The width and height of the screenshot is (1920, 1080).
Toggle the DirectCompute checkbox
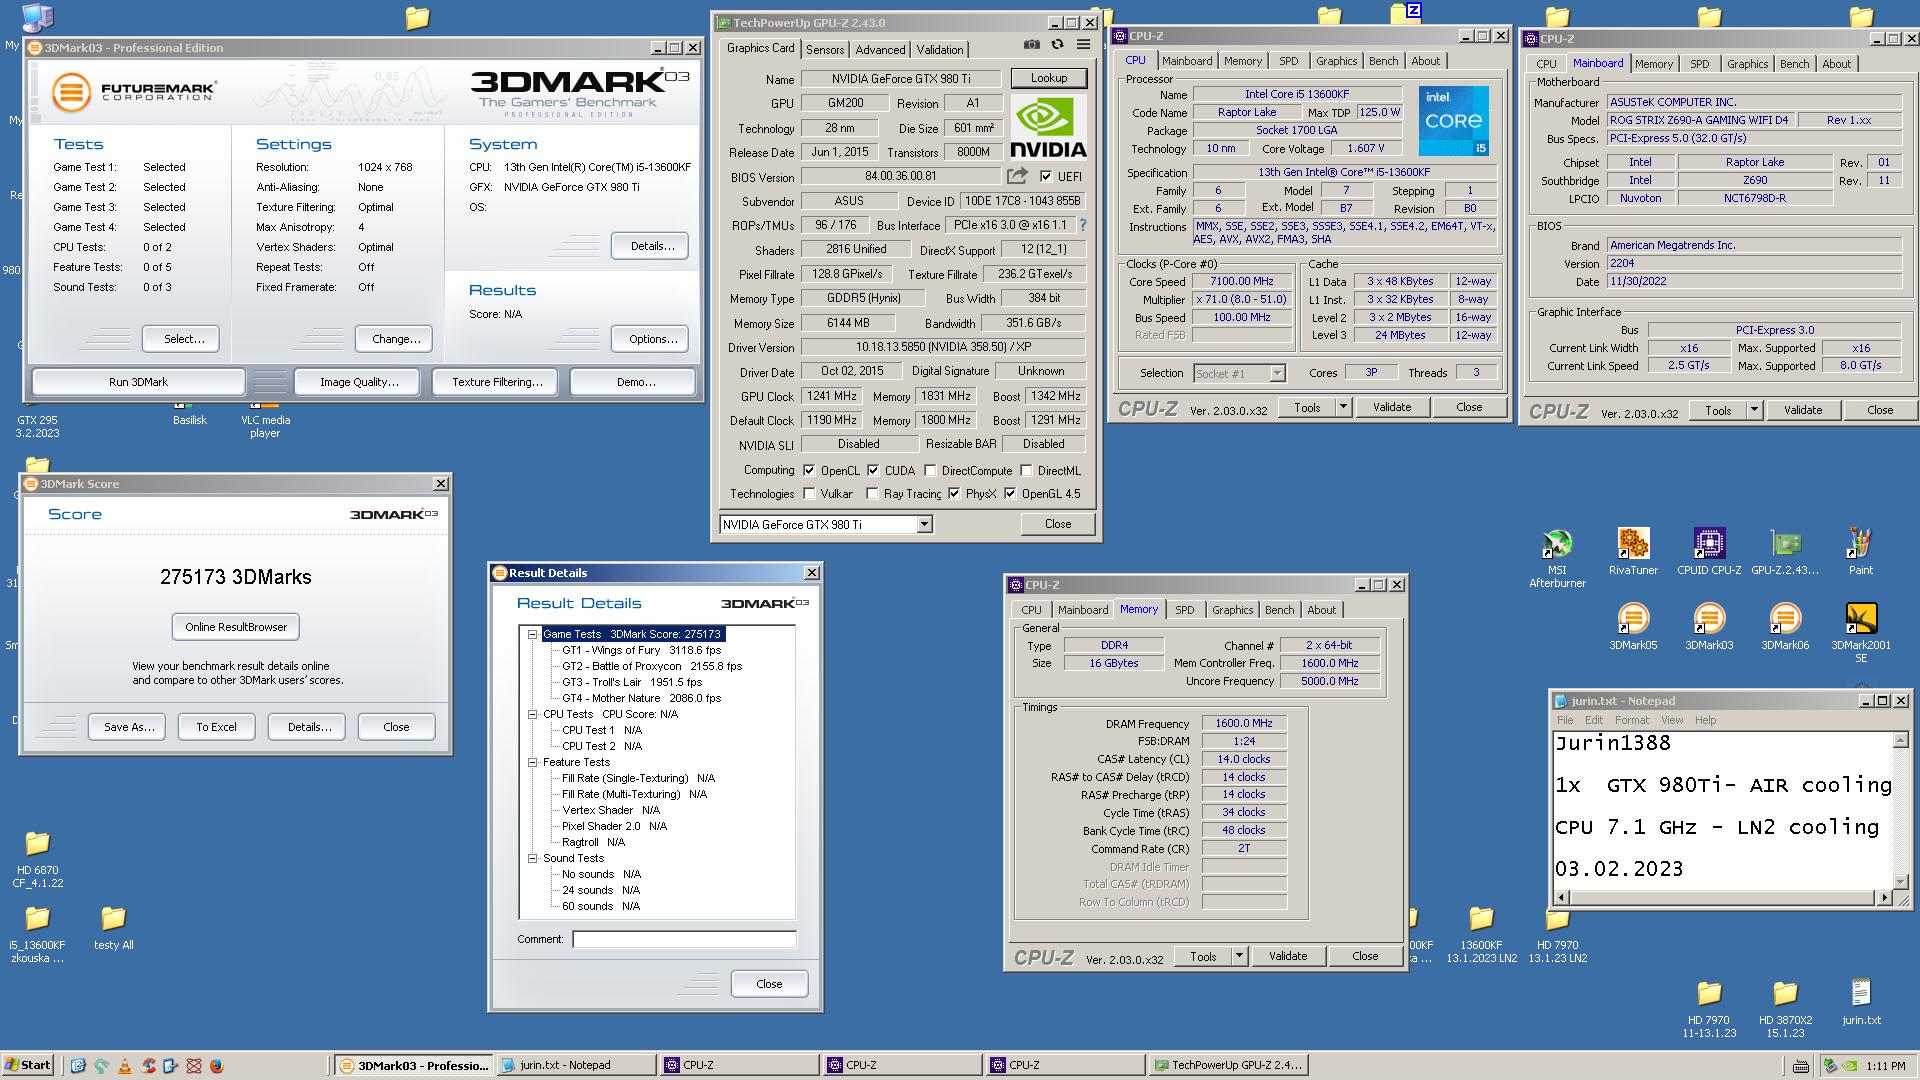930,470
